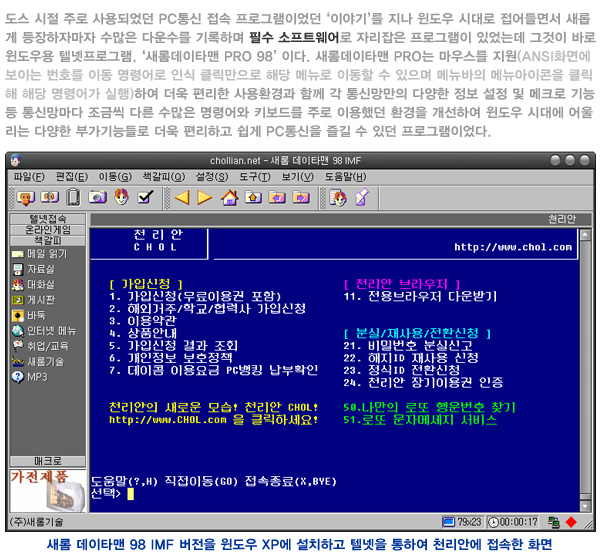Open 새롬기술 bookmark in sidebar
Viewport: 600px width, 556px height.
[x=38, y=362]
